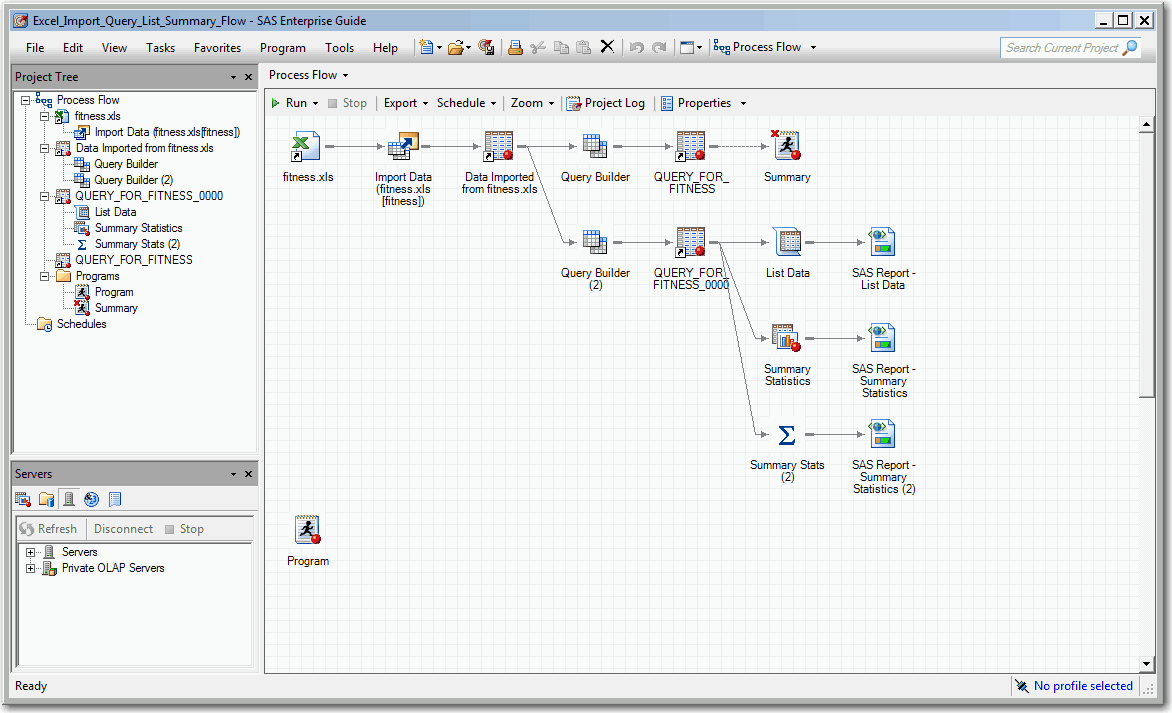Collapse the Programs folder in Project Tree
The height and width of the screenshot is (713, 1172).
click(45, 276)
